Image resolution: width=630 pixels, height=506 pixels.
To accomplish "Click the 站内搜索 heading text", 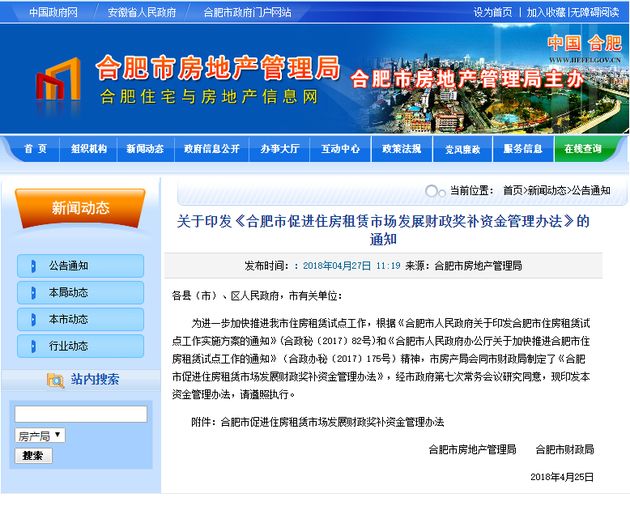I will (95, 379).
